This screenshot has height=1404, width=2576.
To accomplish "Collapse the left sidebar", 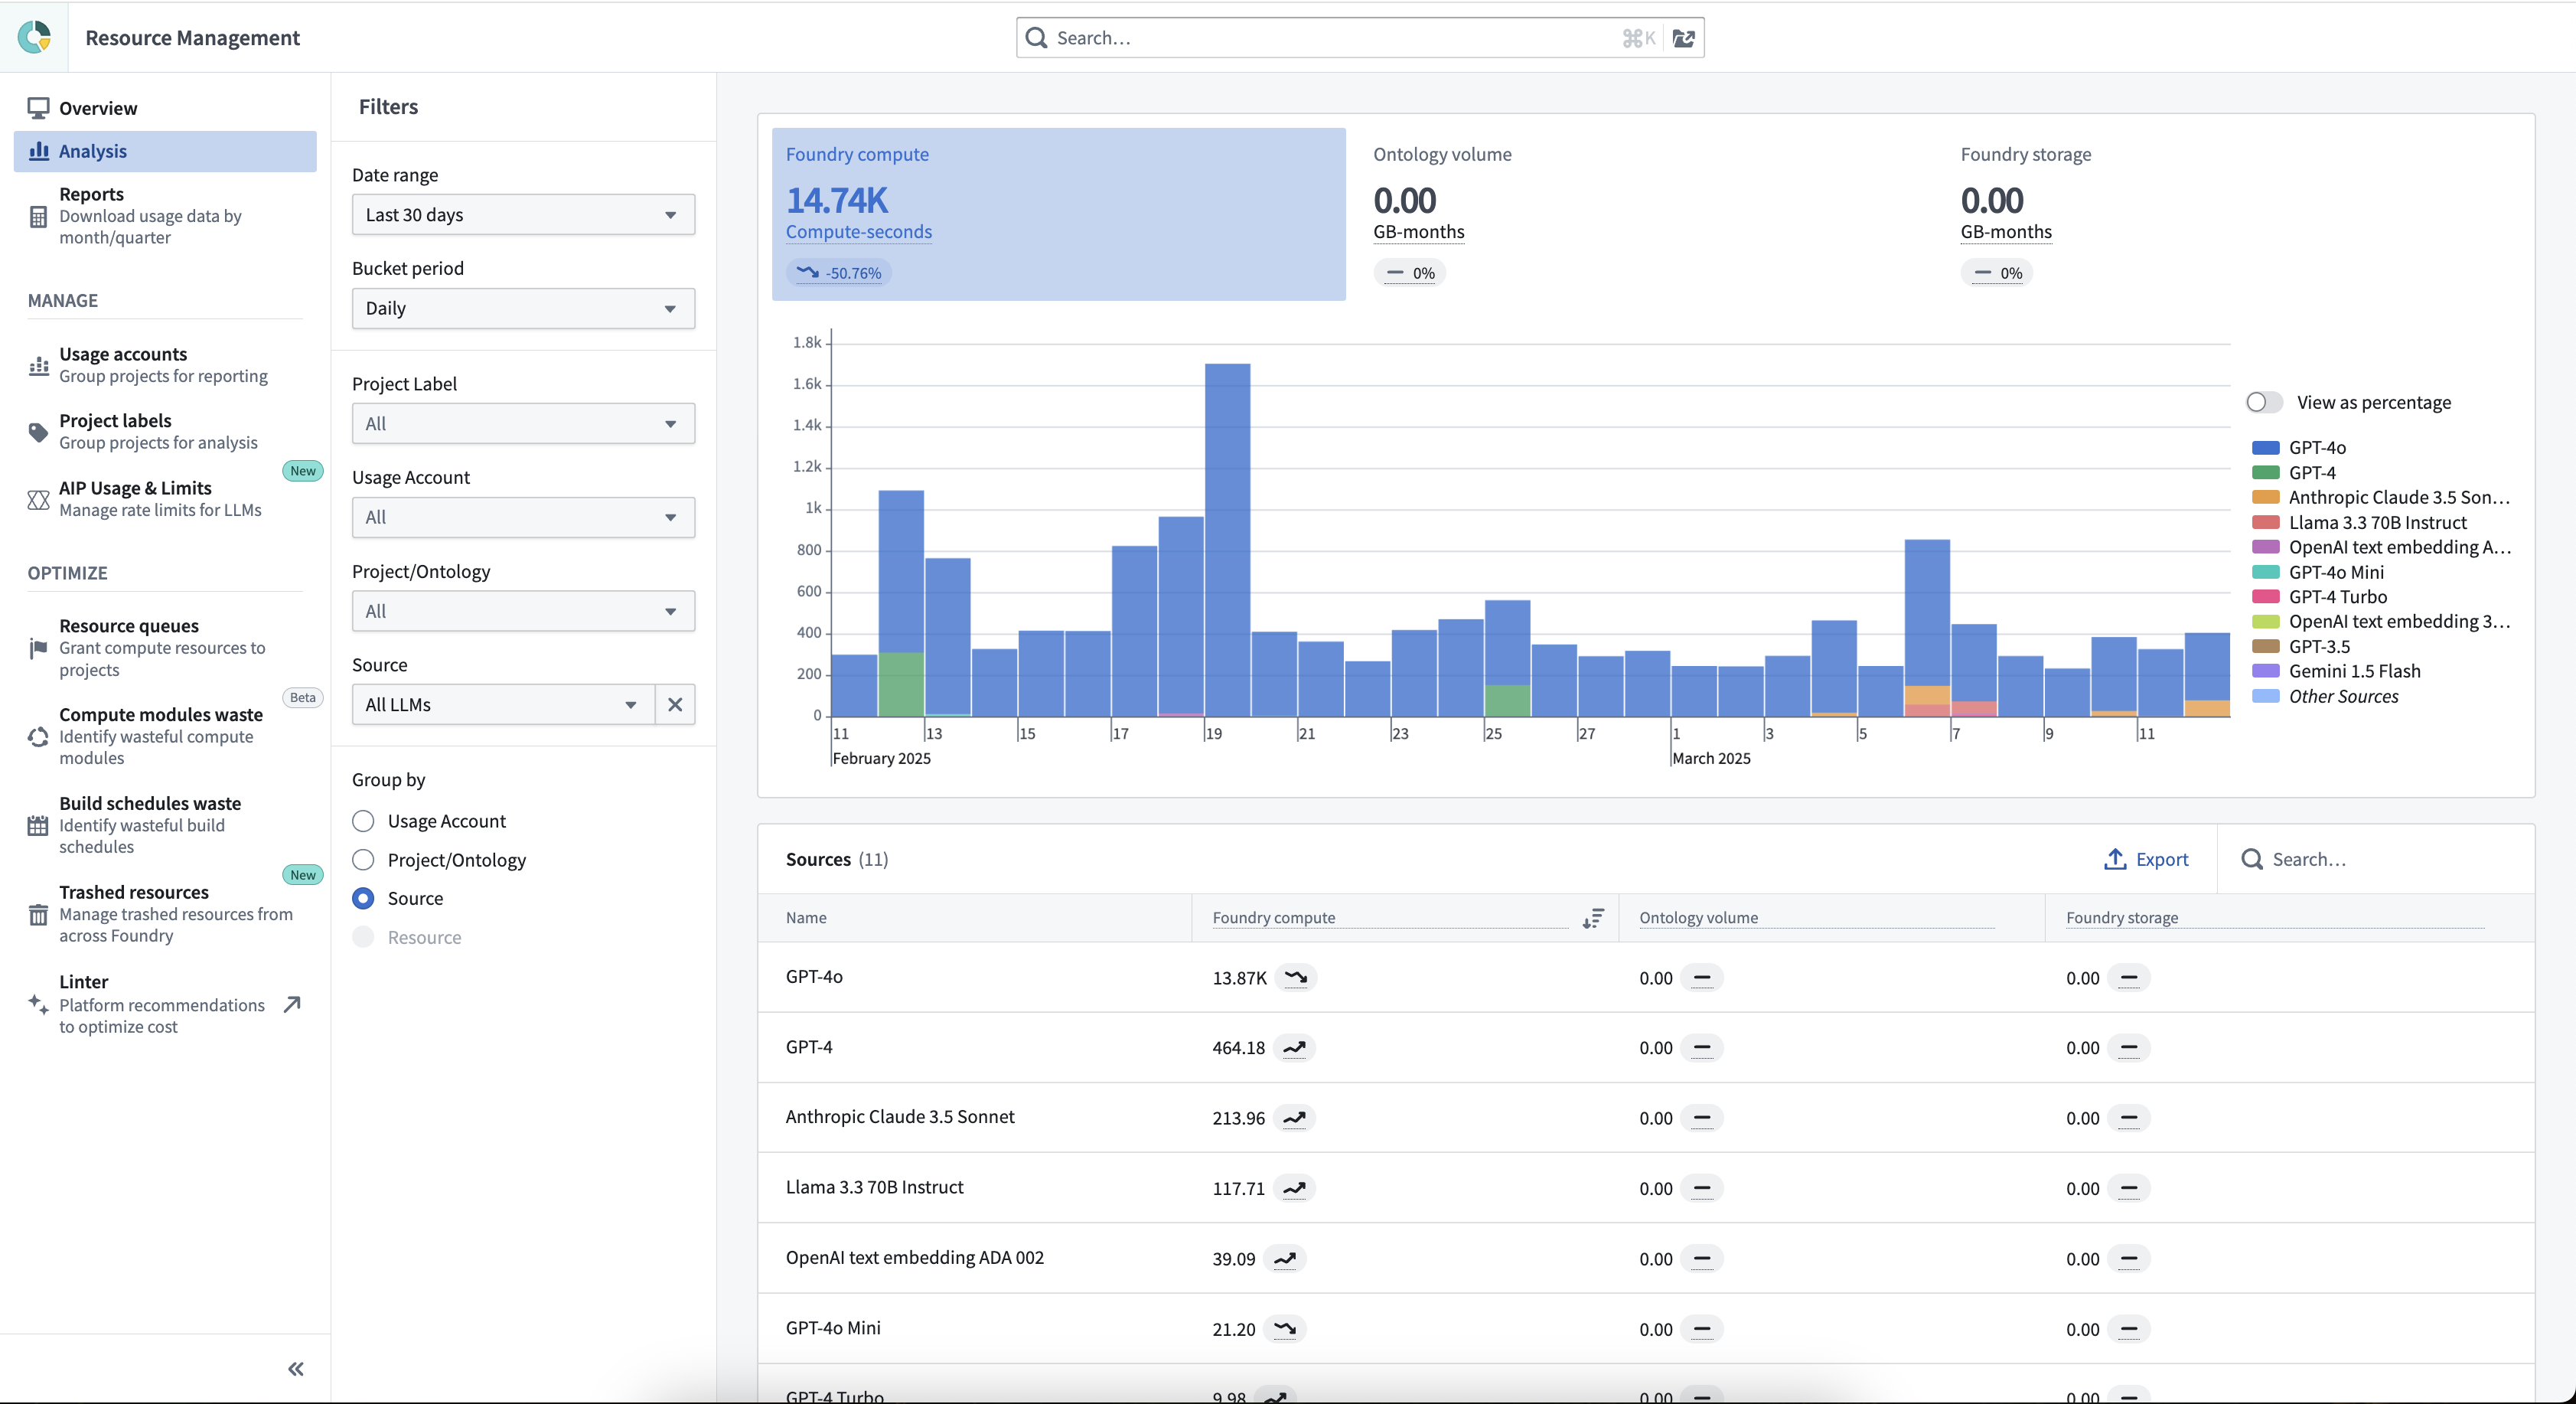I will point(295,1369).
